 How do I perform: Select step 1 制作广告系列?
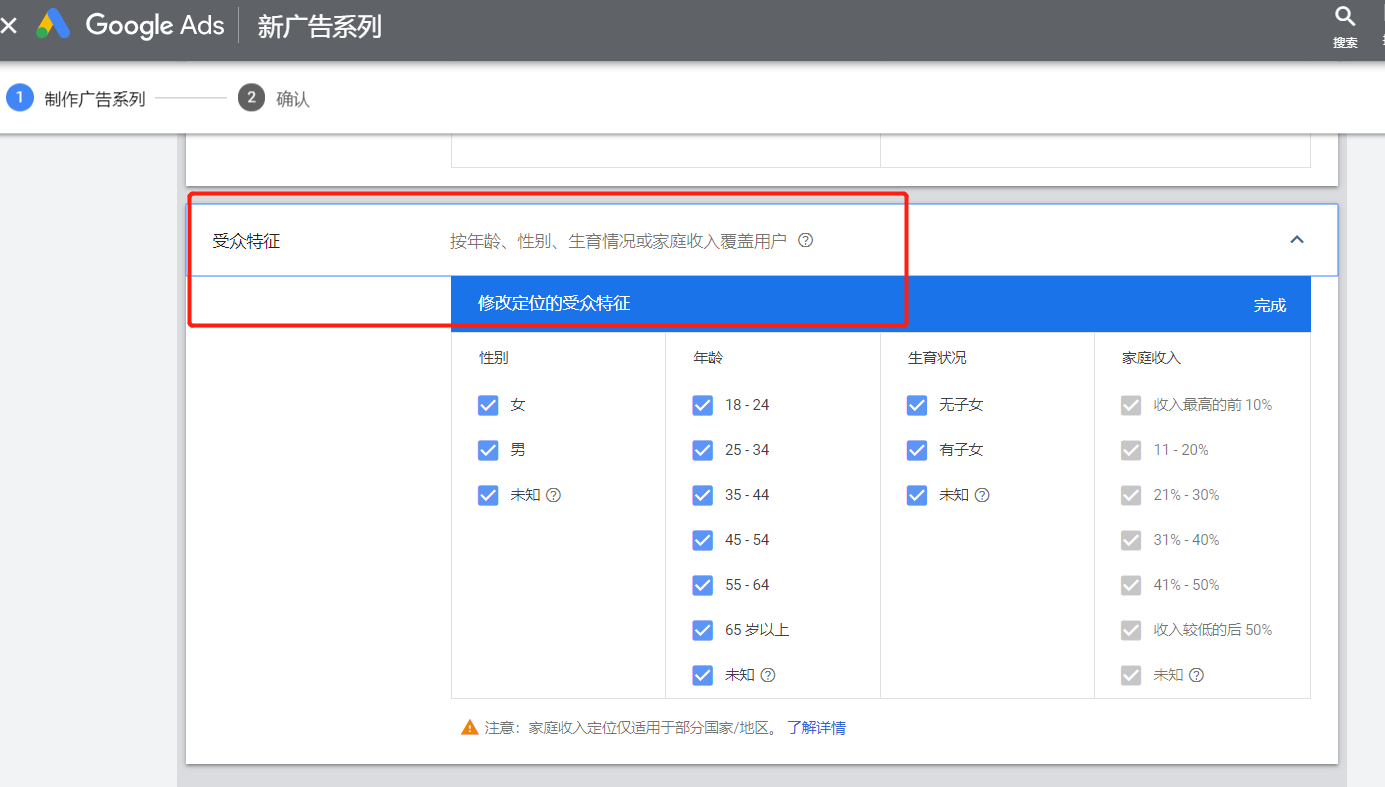click(x=76, y=99)
